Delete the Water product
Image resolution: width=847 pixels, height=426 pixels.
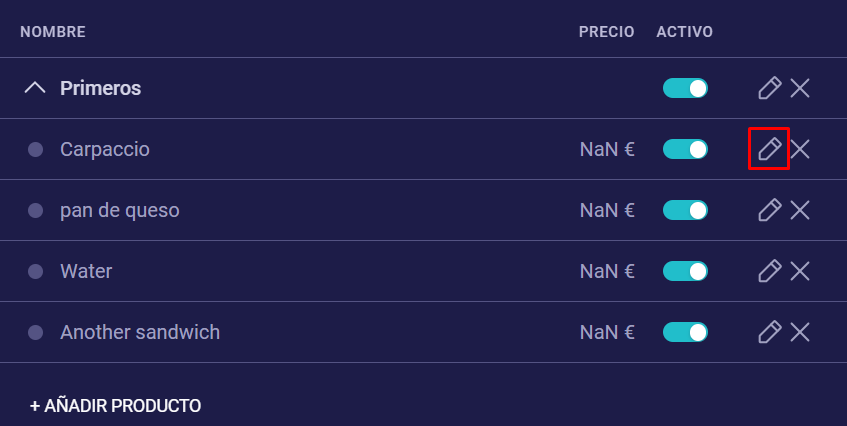coord(800,271)
